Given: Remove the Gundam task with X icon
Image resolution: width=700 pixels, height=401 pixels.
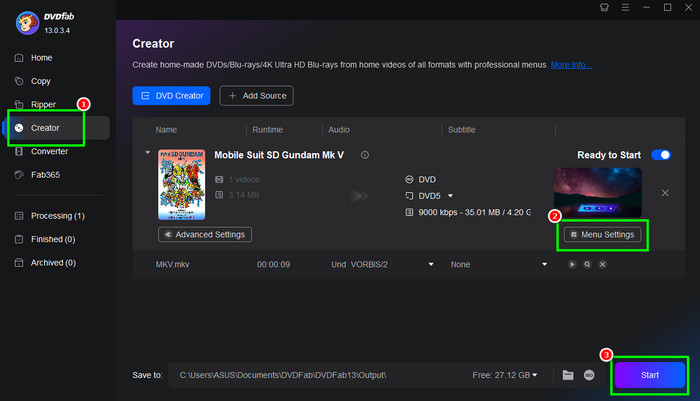Looking at the screenshot, I should pyautogui.click(x=665, y=193).
